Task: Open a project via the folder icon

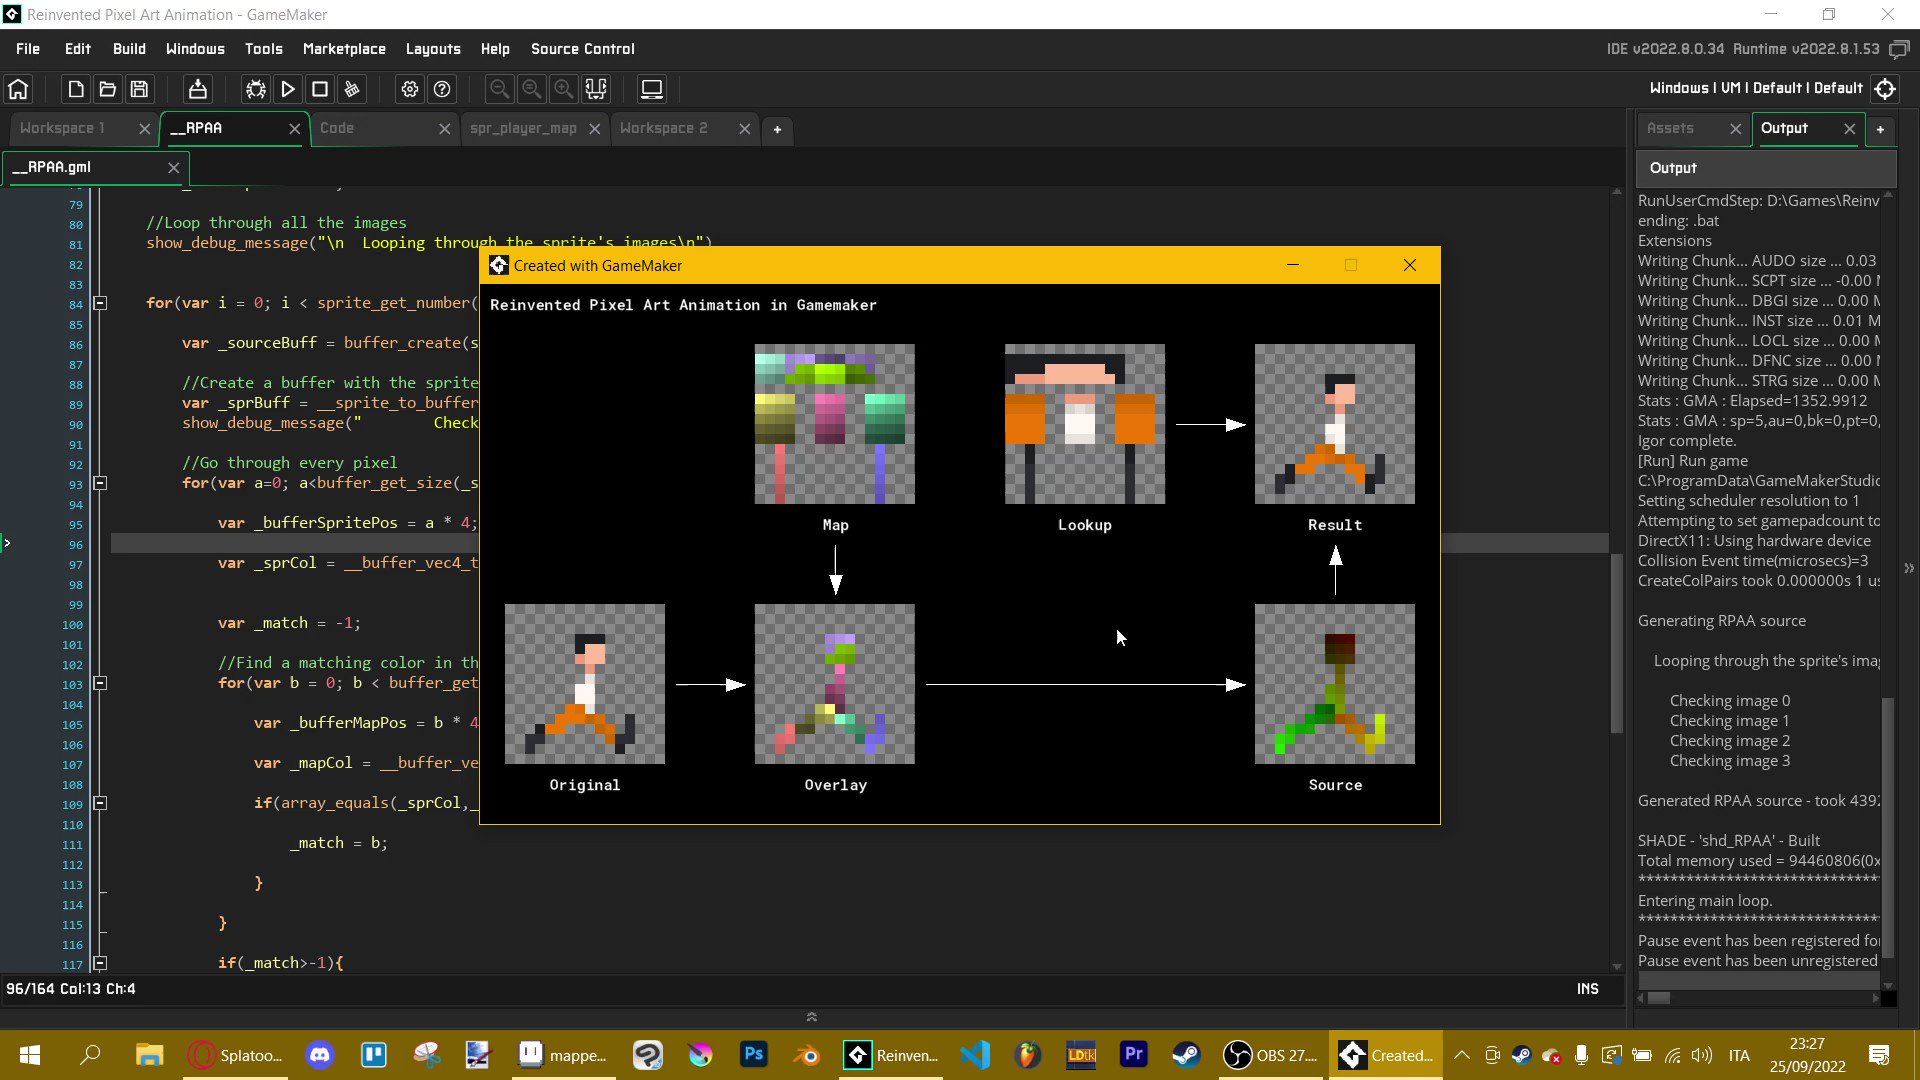Action: click(x=107, y=89)
